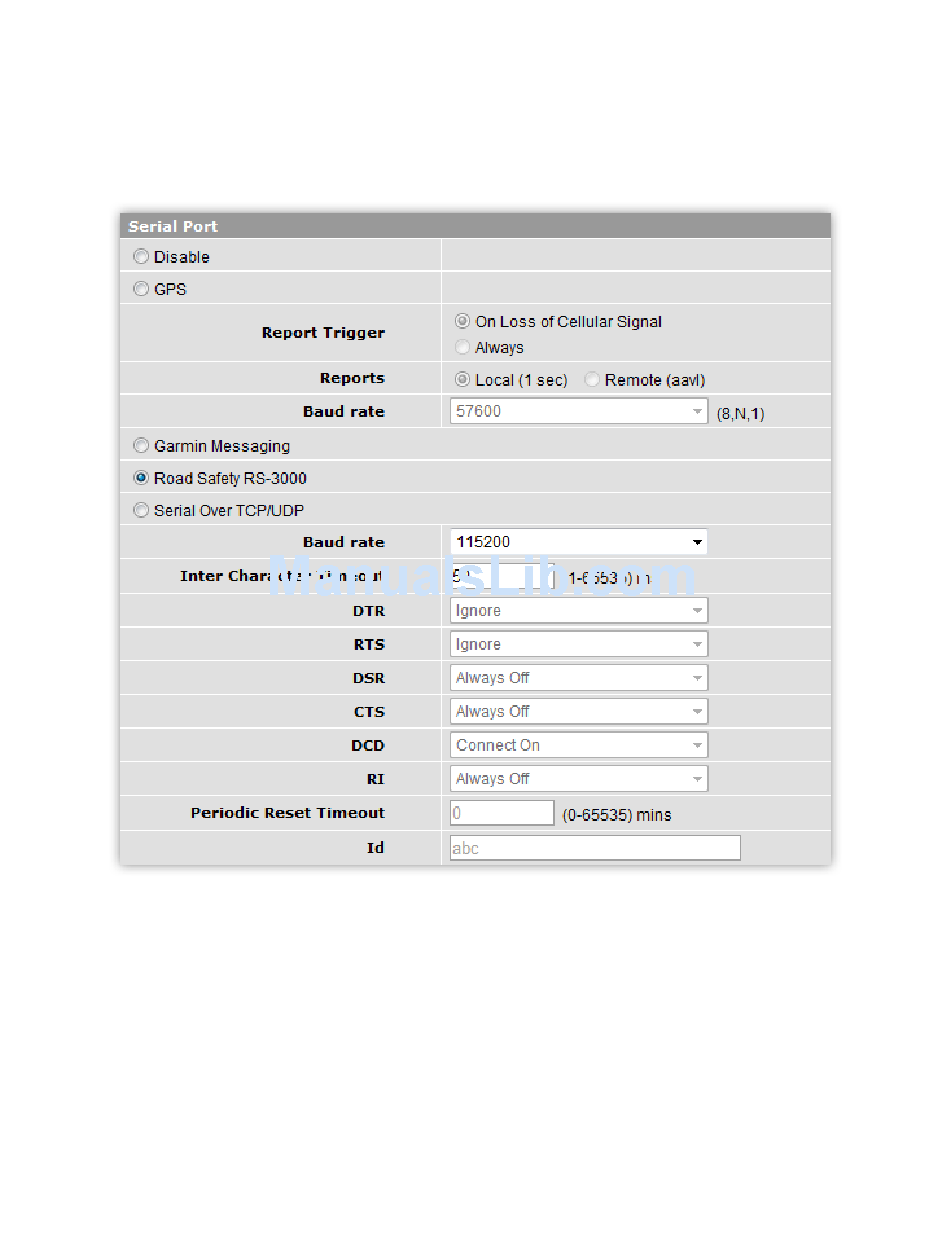Select Always report trigger option
This screenshot has width=950, height=1260.
[x=462, y=348]
